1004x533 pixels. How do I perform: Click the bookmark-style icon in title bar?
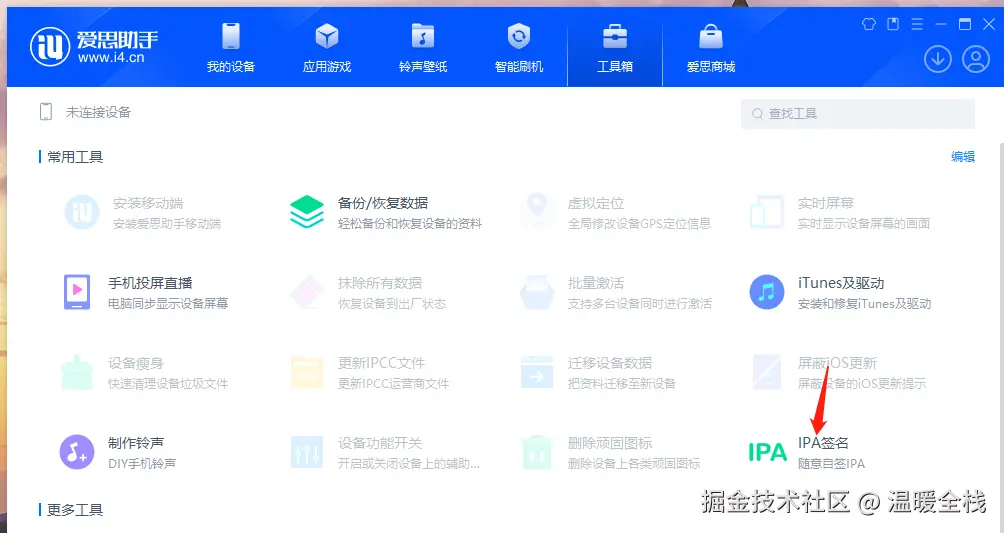point(893,24)
